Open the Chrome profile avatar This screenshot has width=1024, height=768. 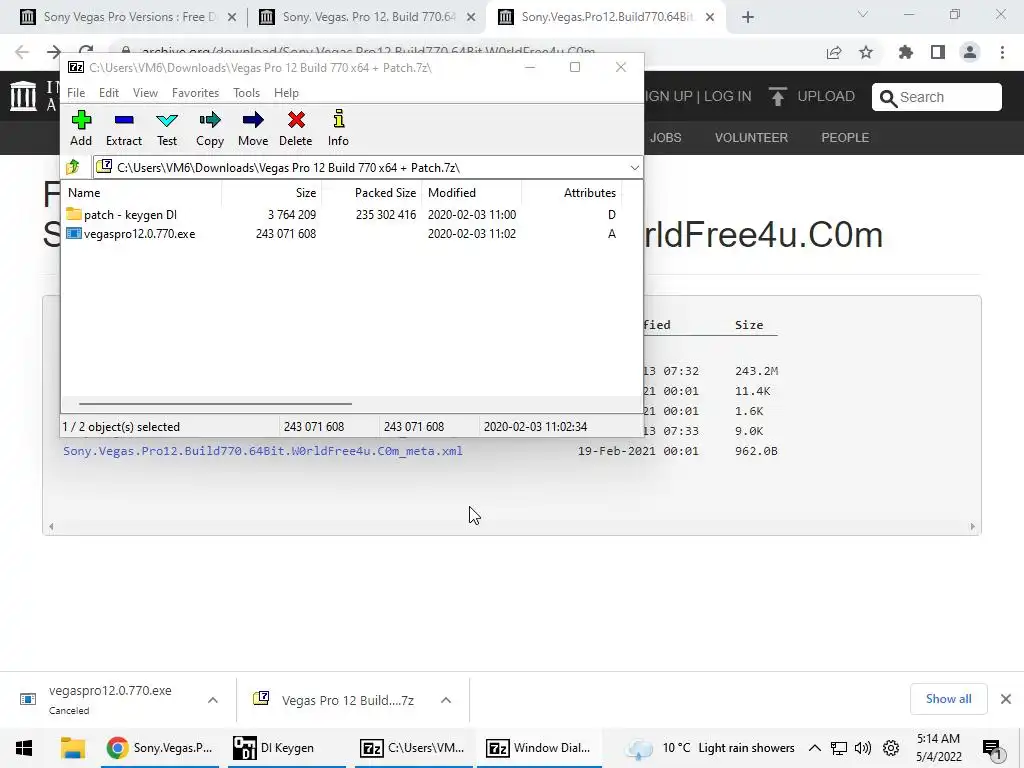point(970,53)
